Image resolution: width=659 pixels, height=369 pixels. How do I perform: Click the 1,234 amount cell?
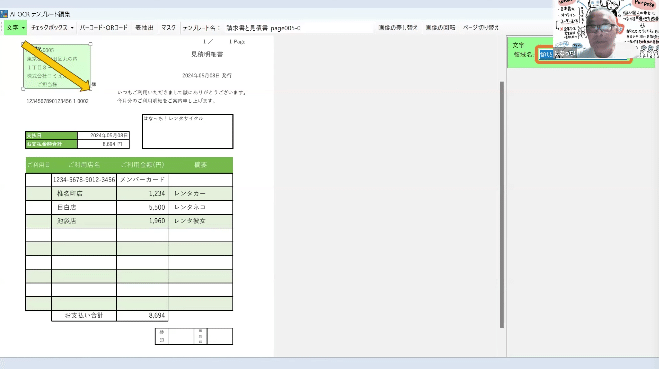[142, 193]
